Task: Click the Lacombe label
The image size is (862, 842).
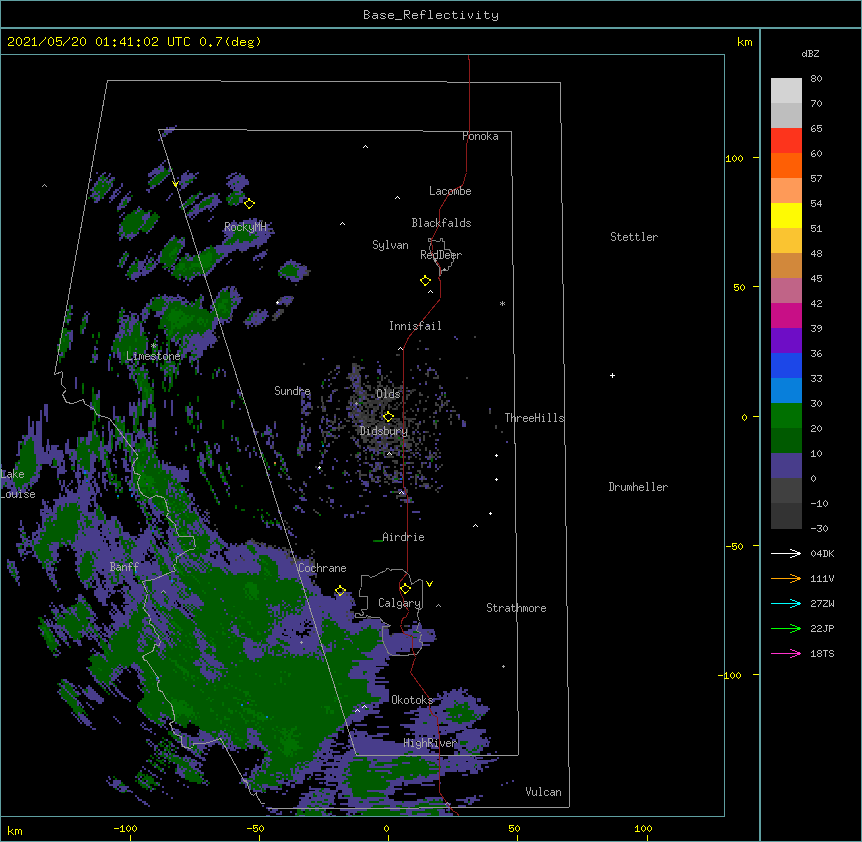Action: click(450, 191)
